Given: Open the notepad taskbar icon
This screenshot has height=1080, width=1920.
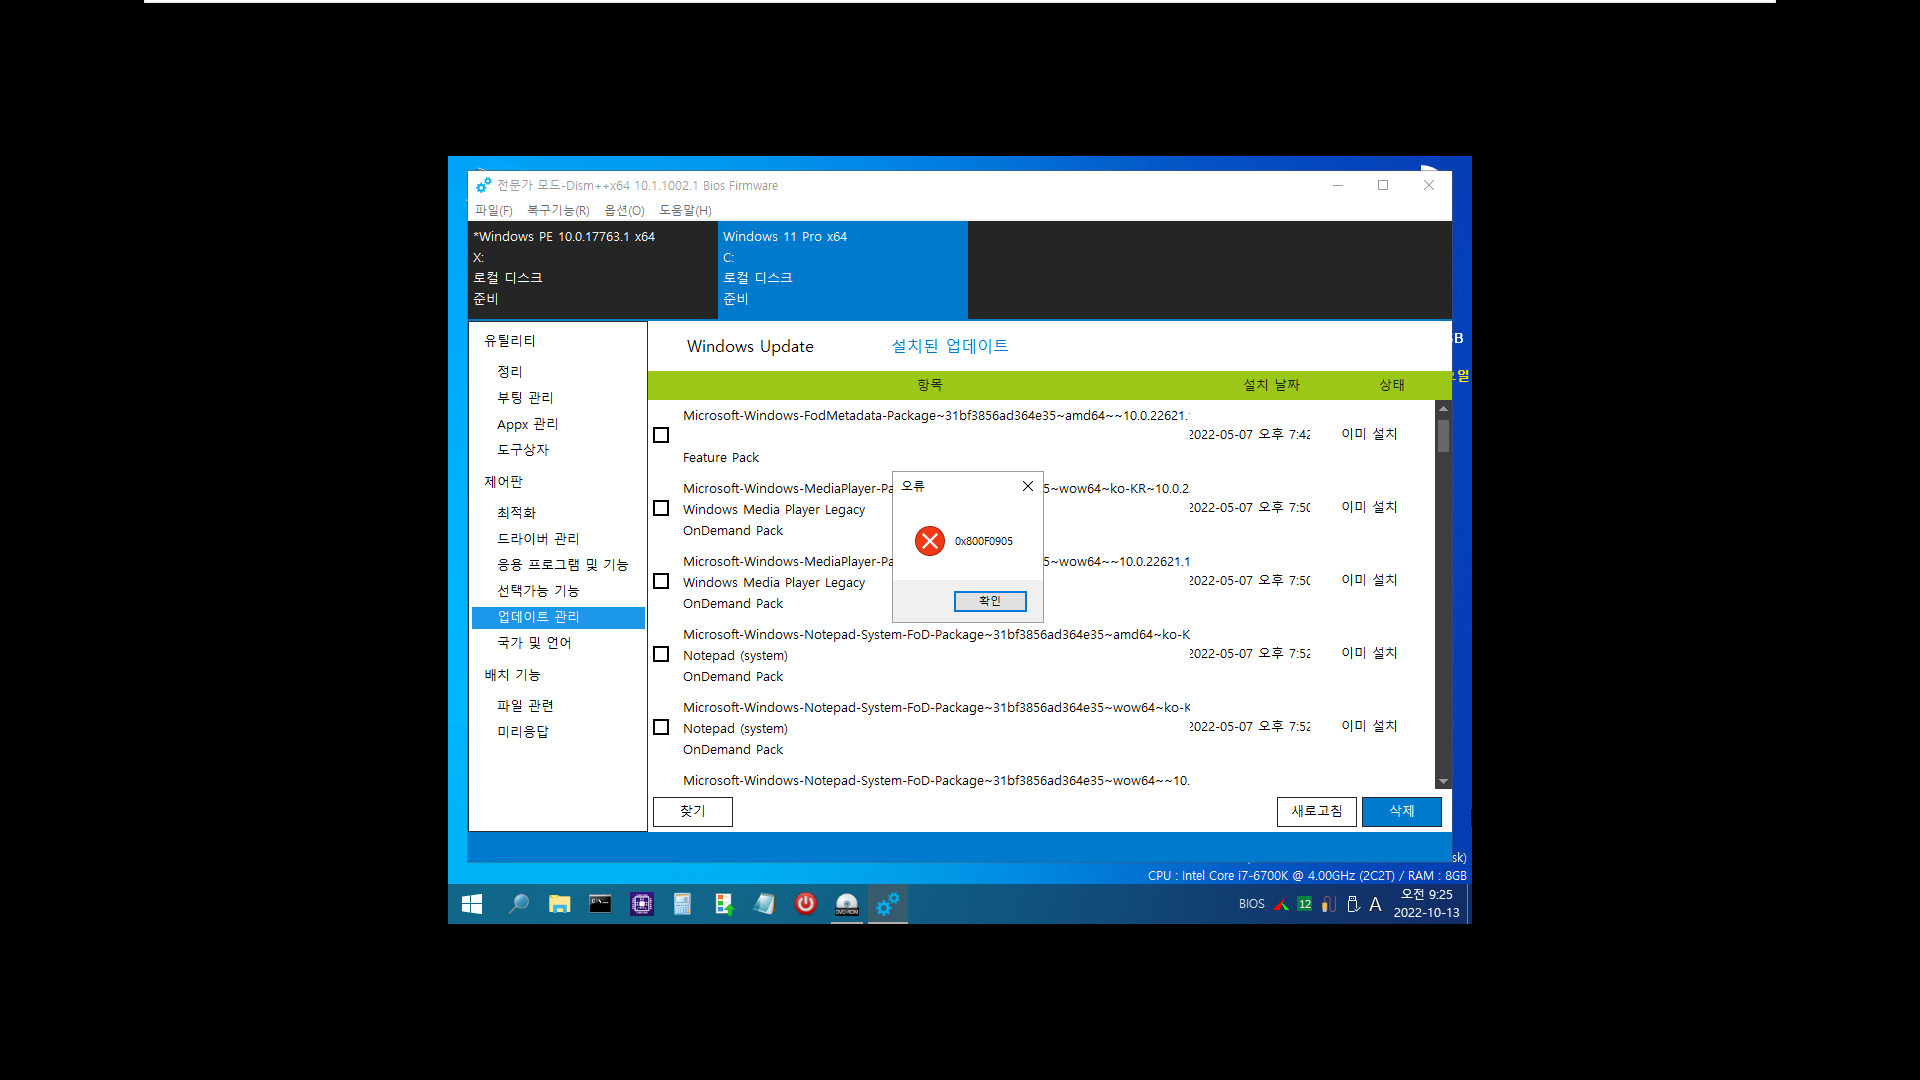Looking at the screenshot, I should click(x=764, y=904).
